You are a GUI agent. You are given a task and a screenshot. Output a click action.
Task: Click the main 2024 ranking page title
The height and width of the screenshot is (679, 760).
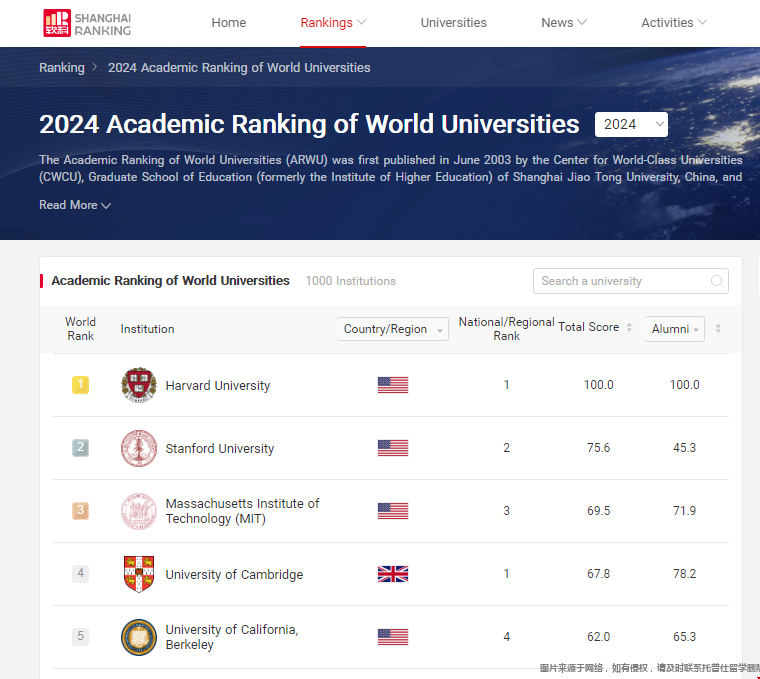point(309,125)
